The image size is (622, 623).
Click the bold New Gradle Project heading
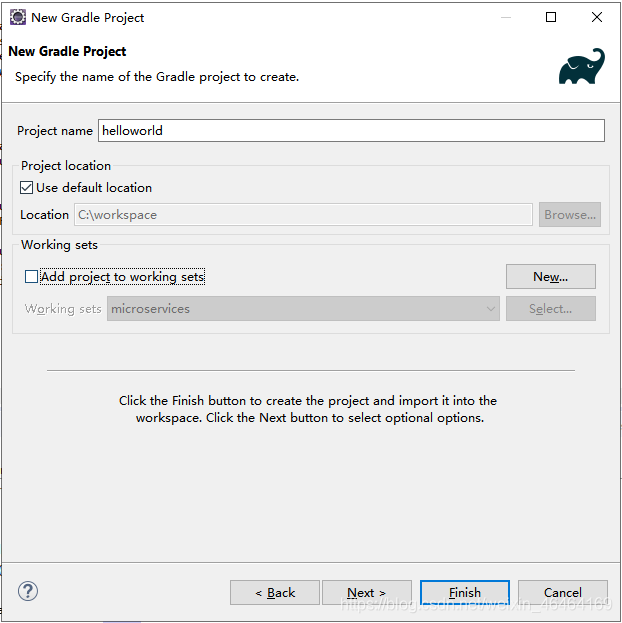(67, 51)
